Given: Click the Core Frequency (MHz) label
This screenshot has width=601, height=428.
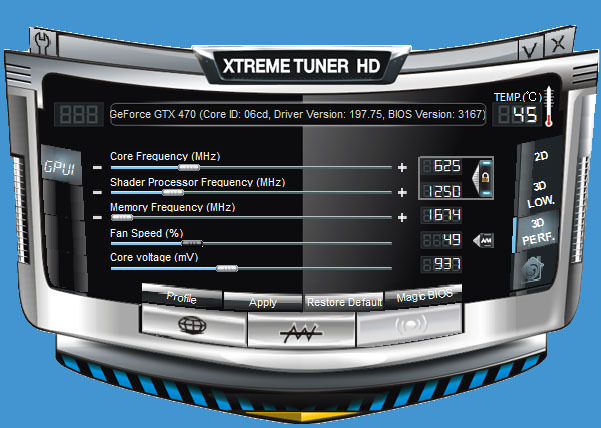Looking at the screenshot, I should [165, 156].
